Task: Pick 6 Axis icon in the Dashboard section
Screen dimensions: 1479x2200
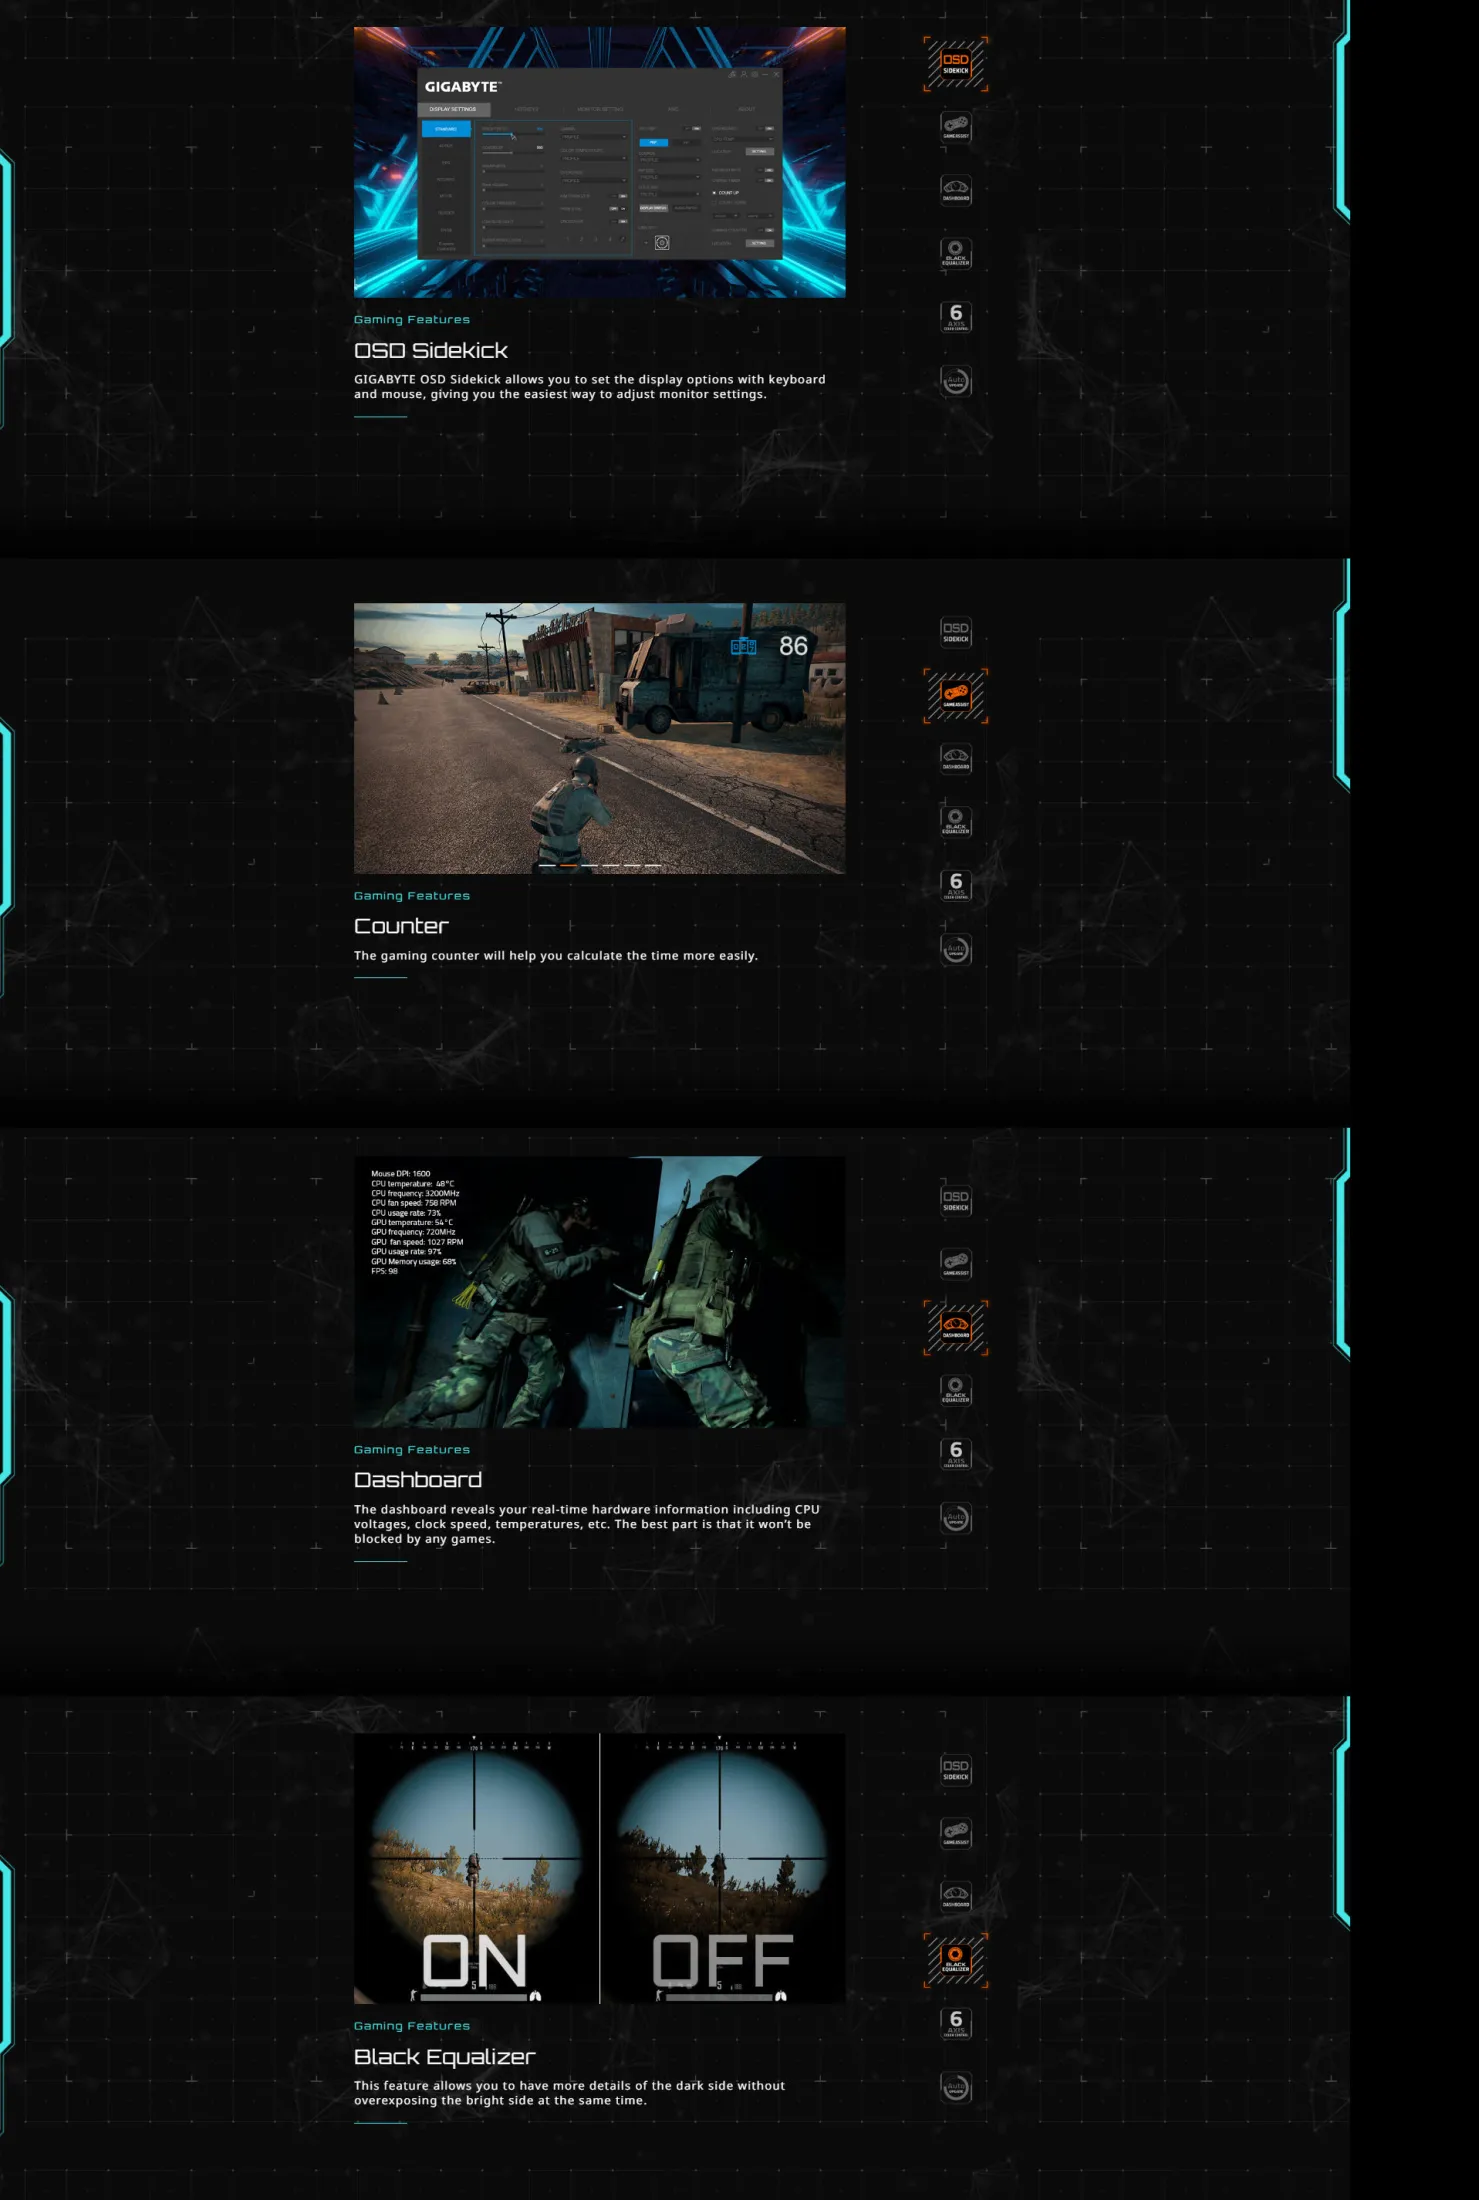Action: pos(955,1454)
